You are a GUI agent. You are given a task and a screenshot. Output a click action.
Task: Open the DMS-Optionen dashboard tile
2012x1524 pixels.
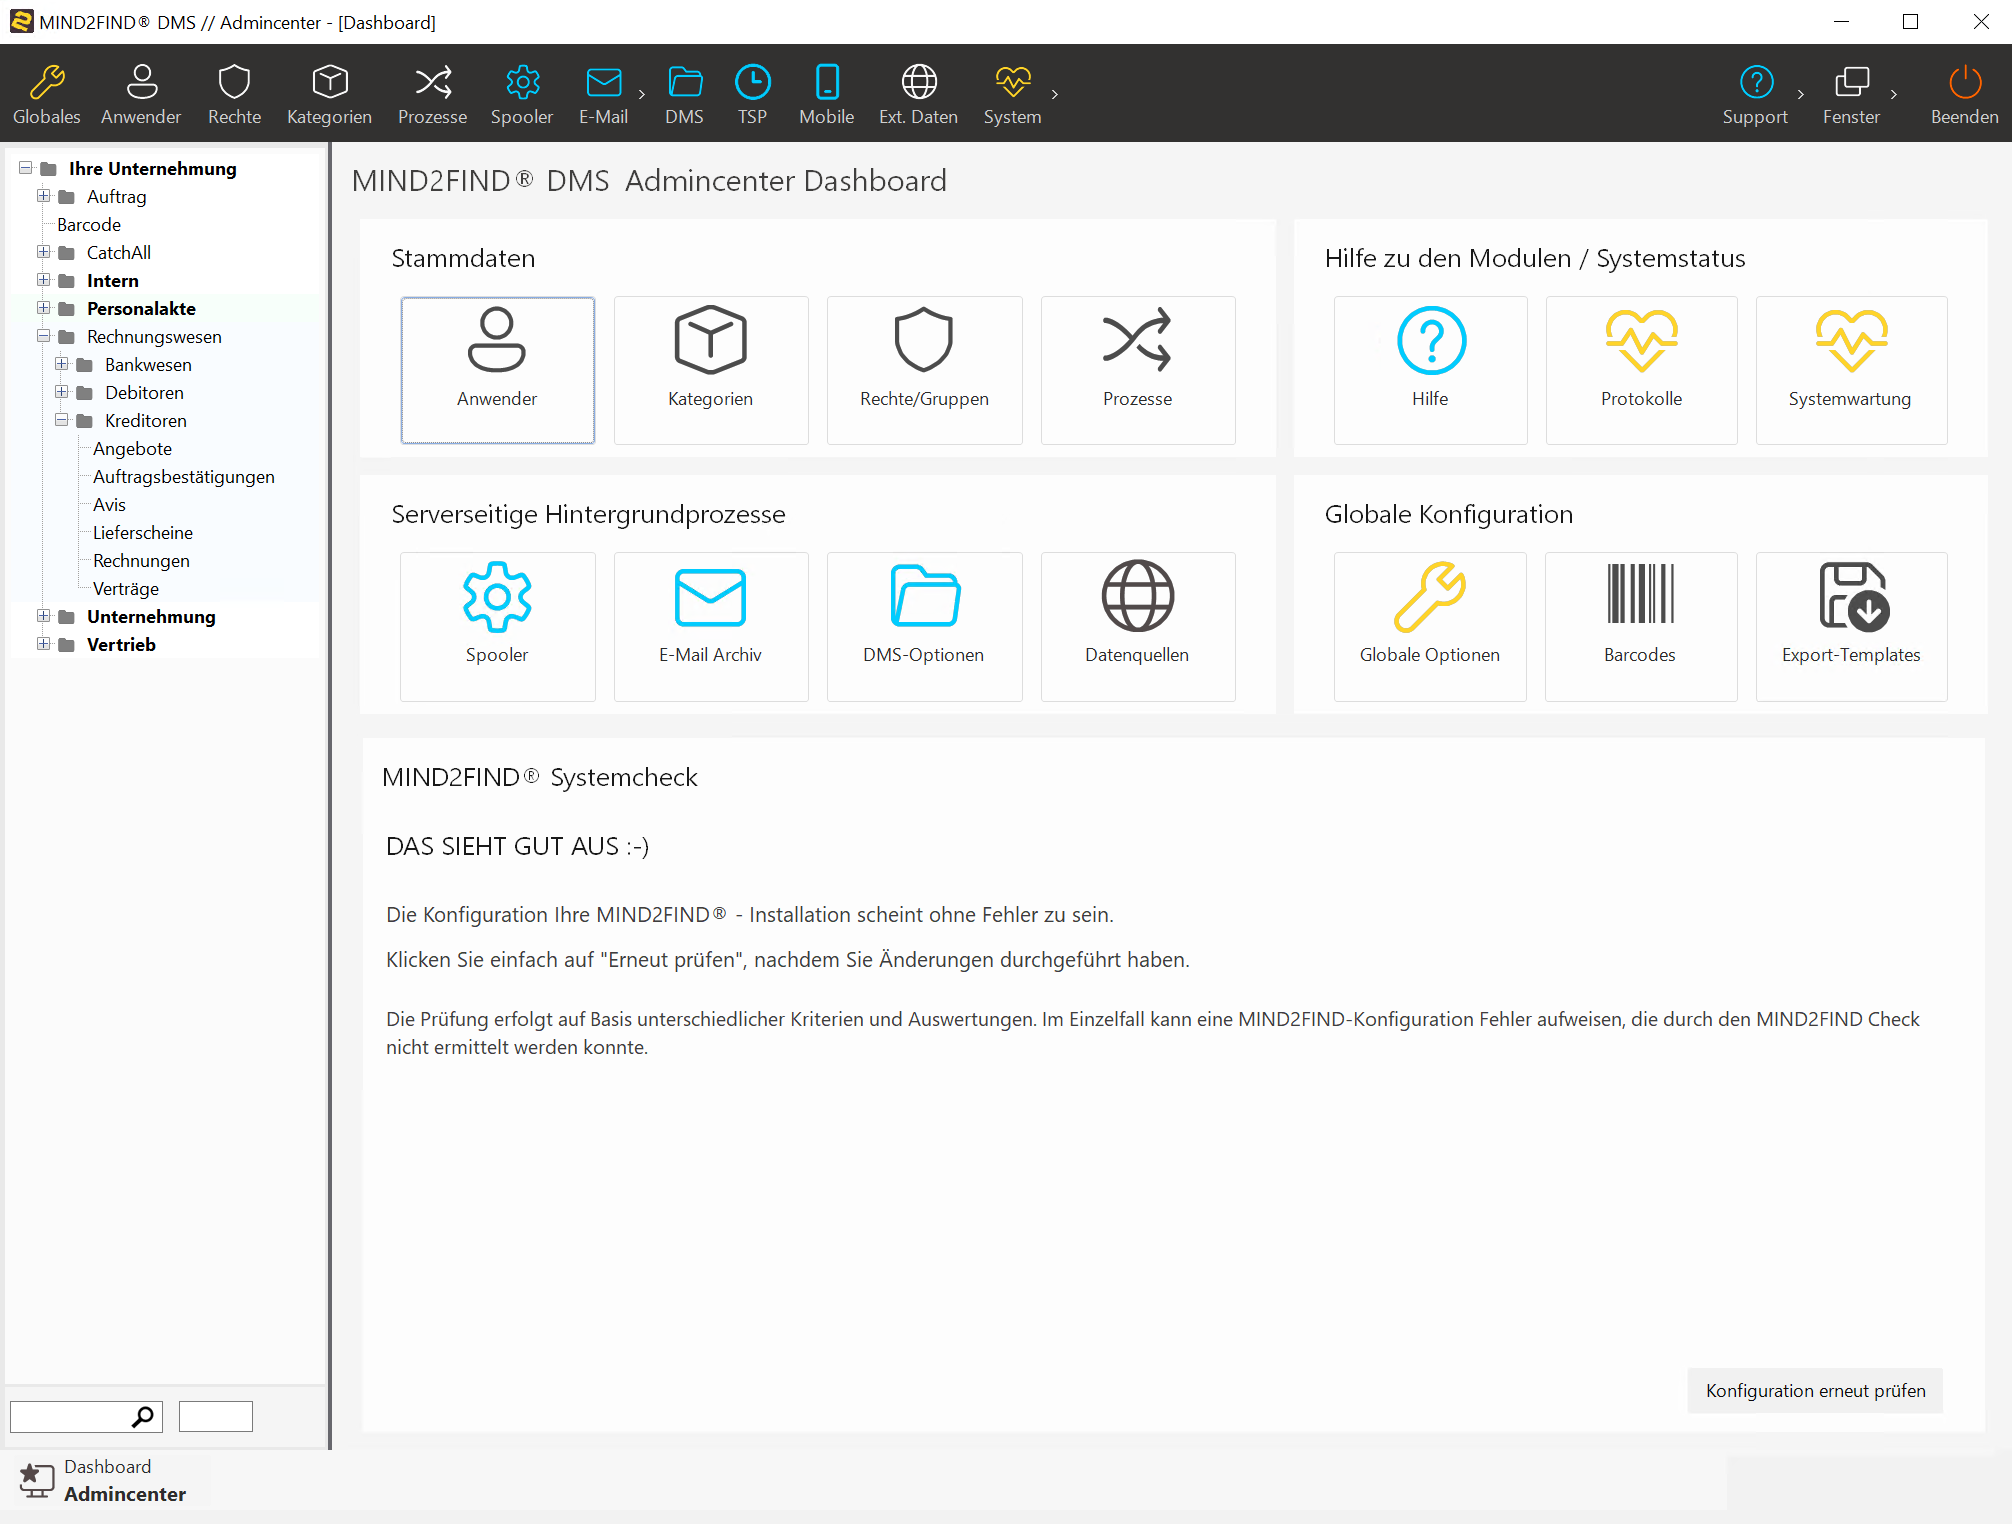pyautogui.click(x=924, y=626)
